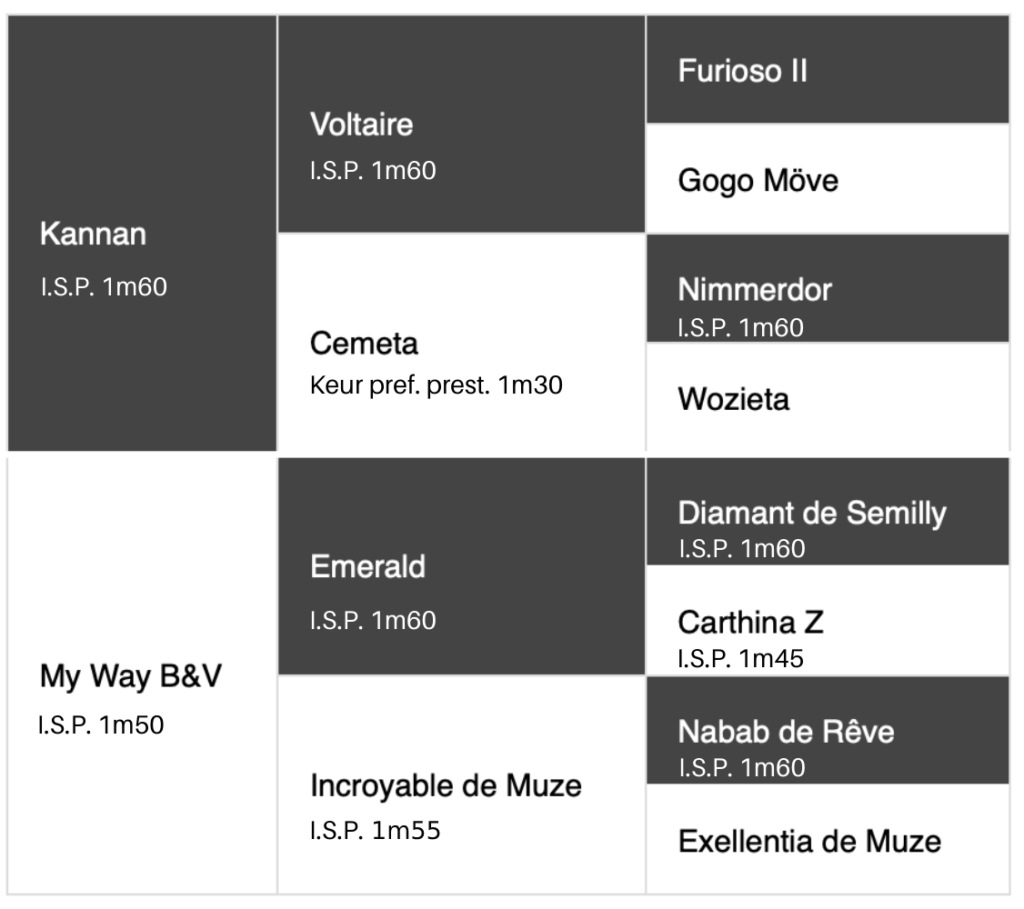
Task: Click Diamant de Semilly name
Action: pos(812,513)
